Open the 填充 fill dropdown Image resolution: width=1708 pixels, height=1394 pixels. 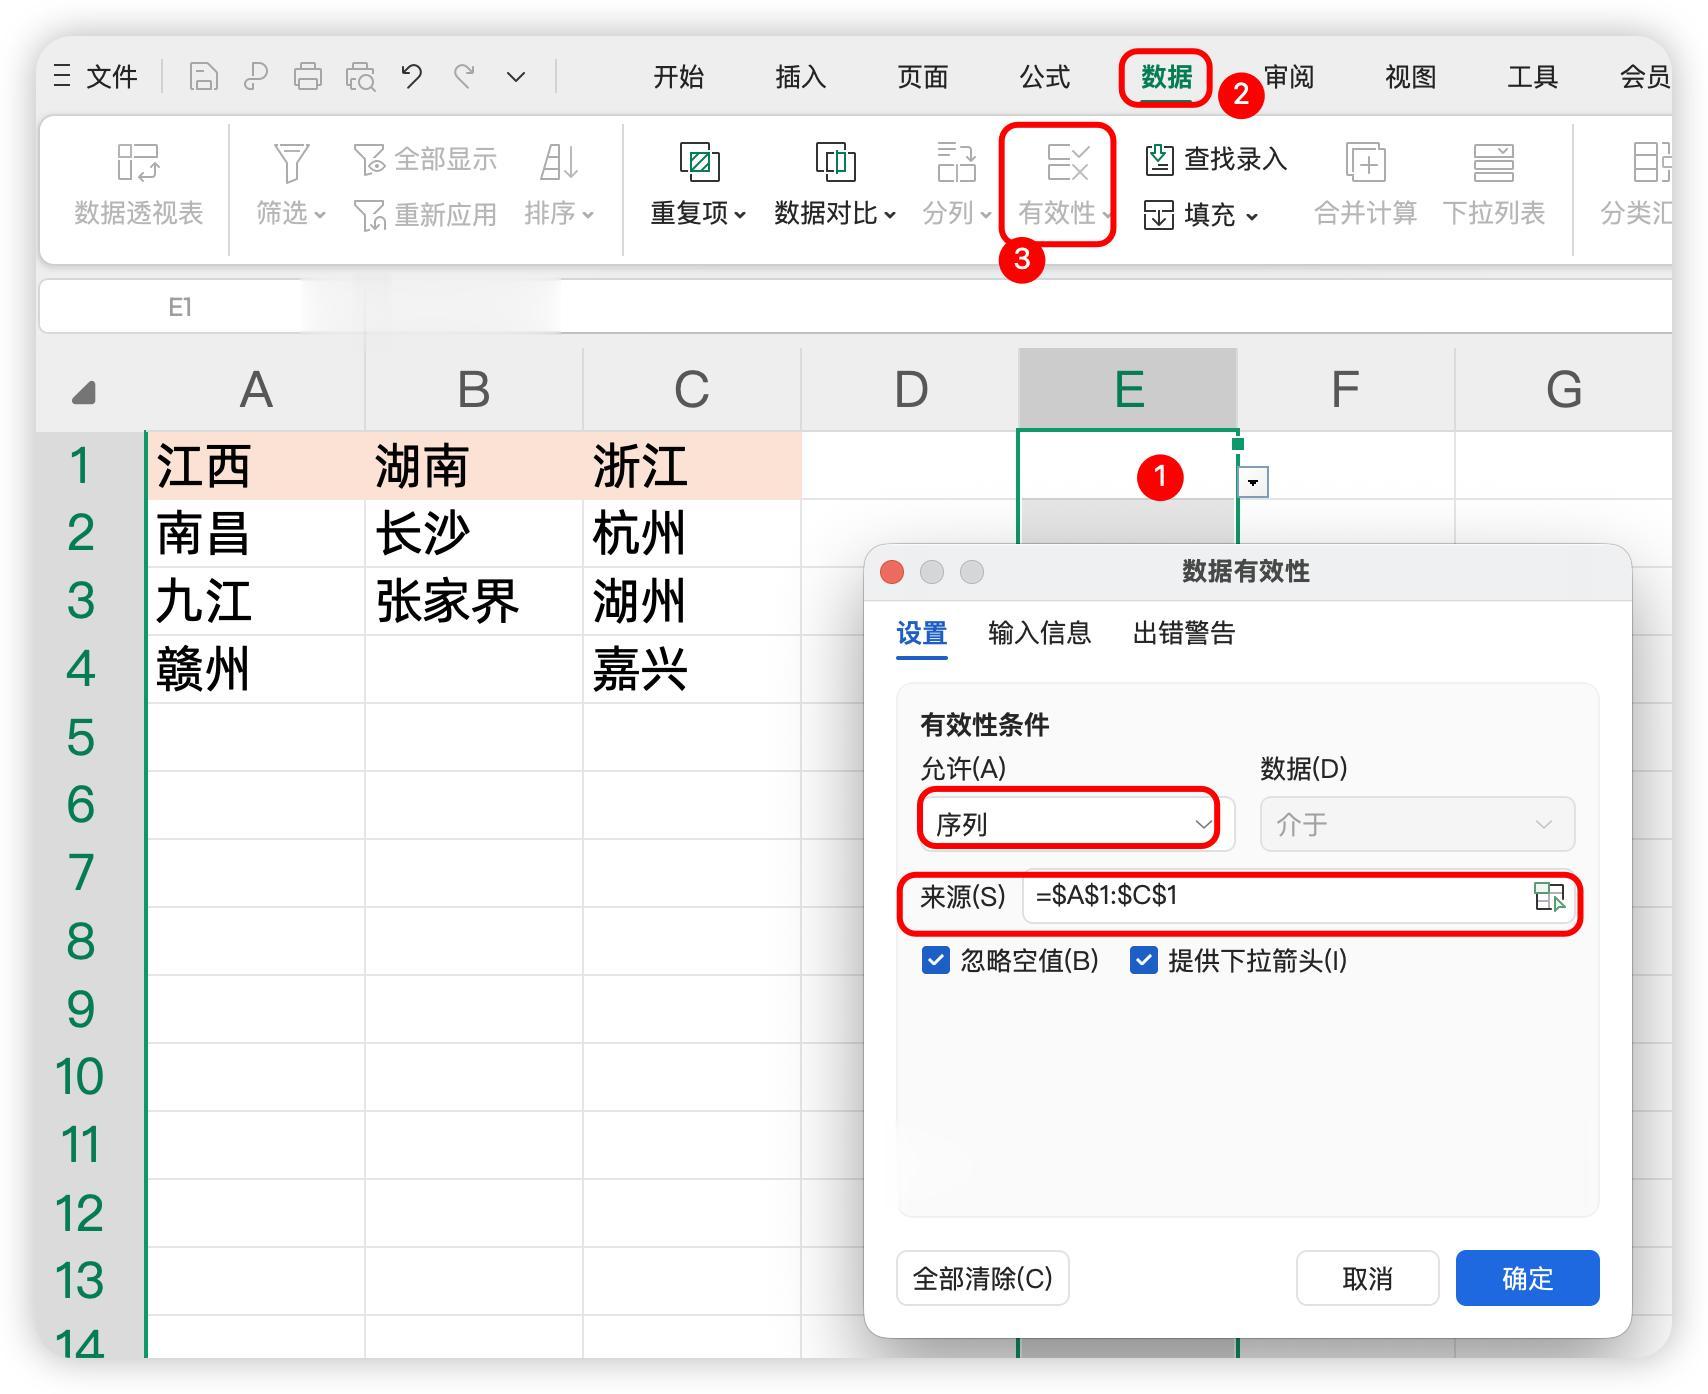[x=1201, y=214]
